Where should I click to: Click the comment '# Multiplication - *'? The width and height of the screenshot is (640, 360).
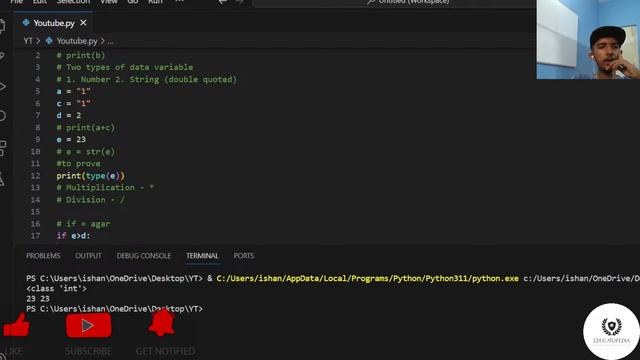[x=105, y=188]
